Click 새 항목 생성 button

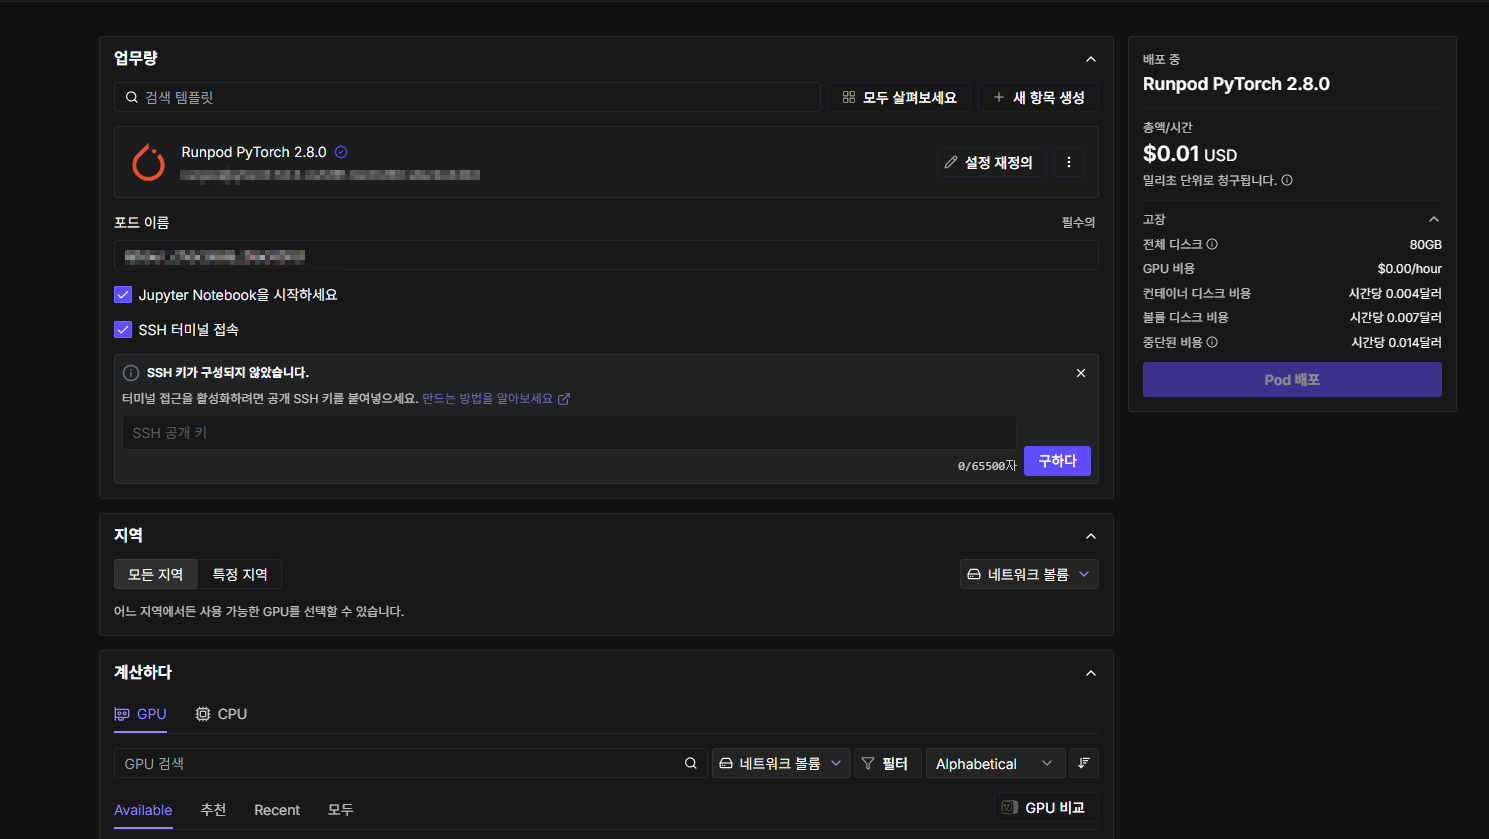tap(1038, 97)
